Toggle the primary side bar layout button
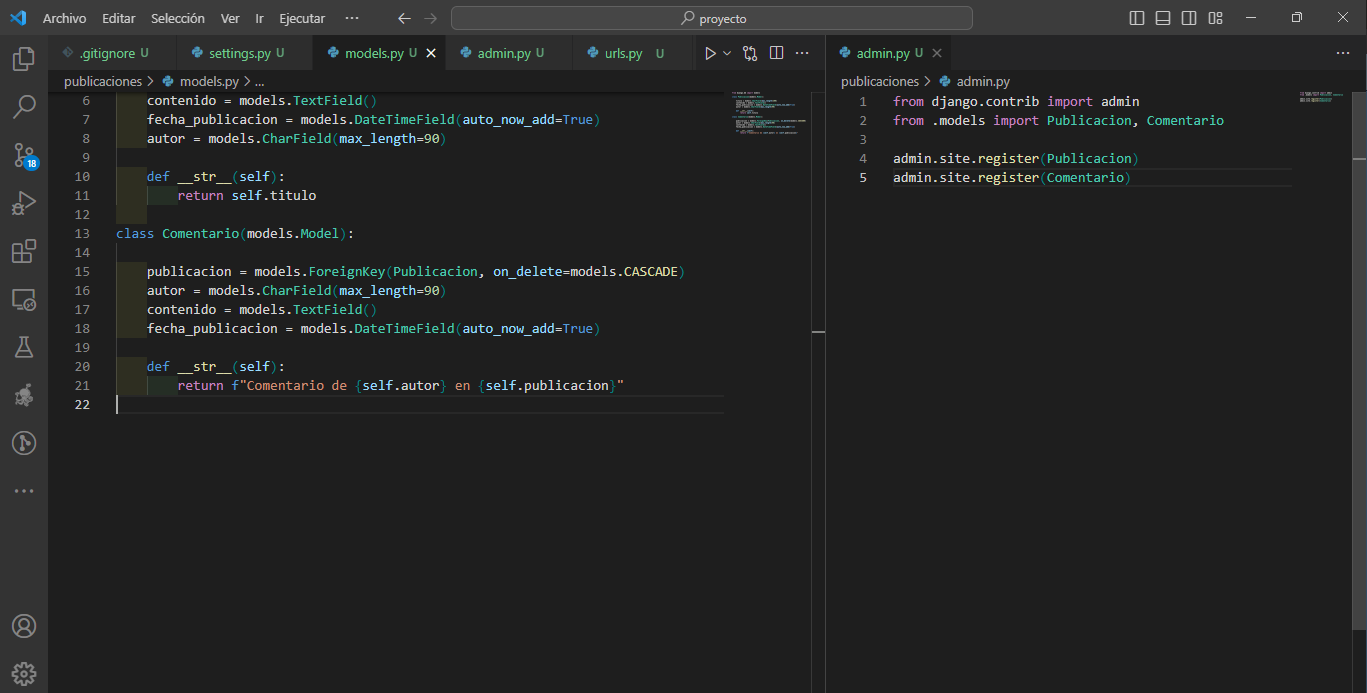Viewport: 1367px width, 693px height. pos(1137,18)
